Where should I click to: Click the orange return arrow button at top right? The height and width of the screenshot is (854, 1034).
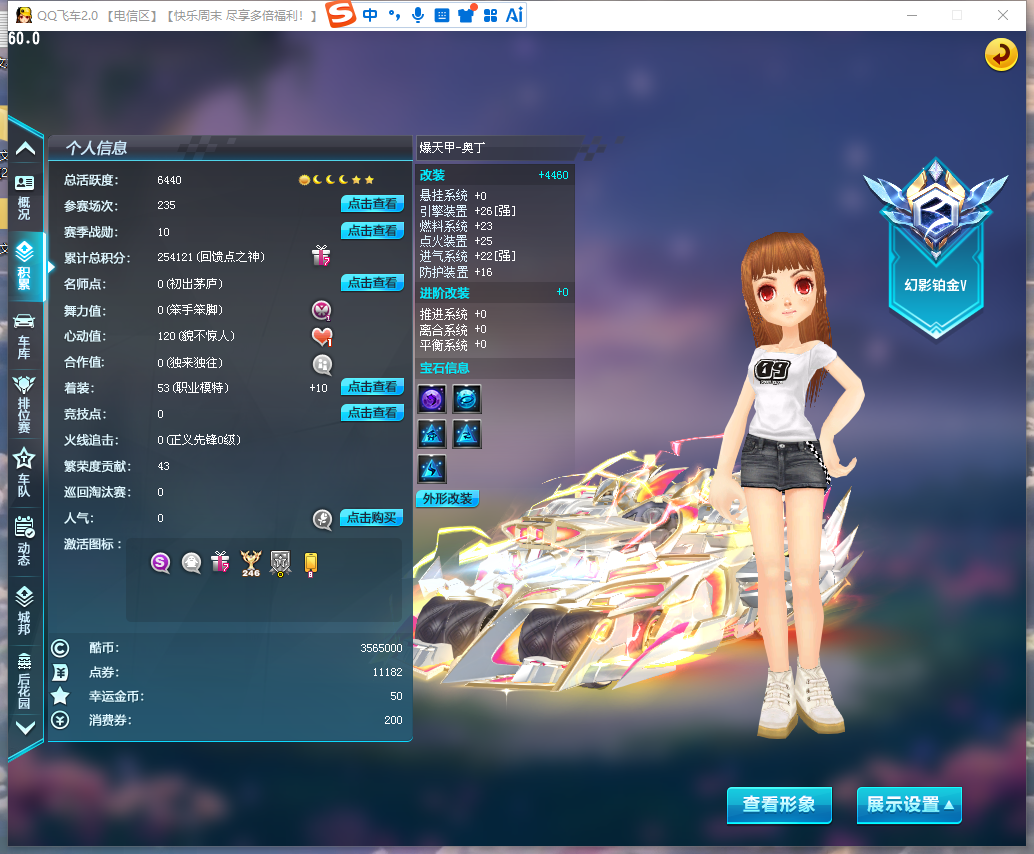tap(1000, 55)
